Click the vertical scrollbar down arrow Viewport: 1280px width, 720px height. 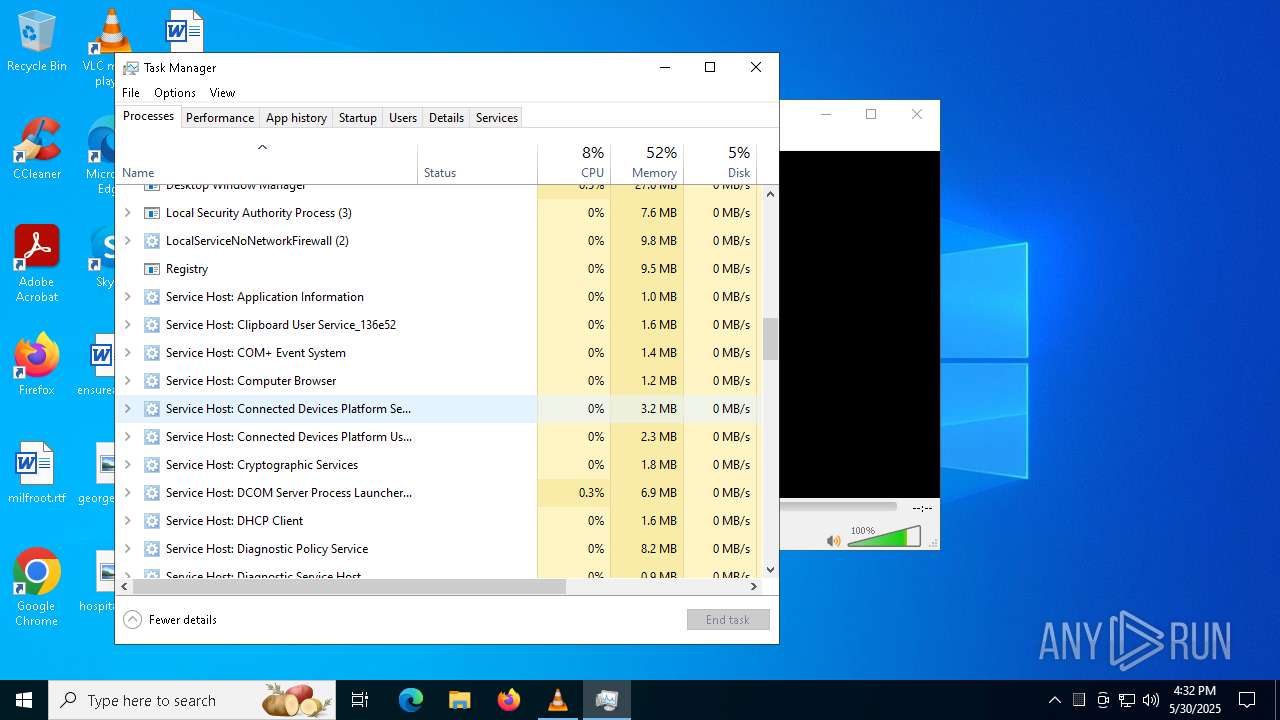[x=770, y=570]
